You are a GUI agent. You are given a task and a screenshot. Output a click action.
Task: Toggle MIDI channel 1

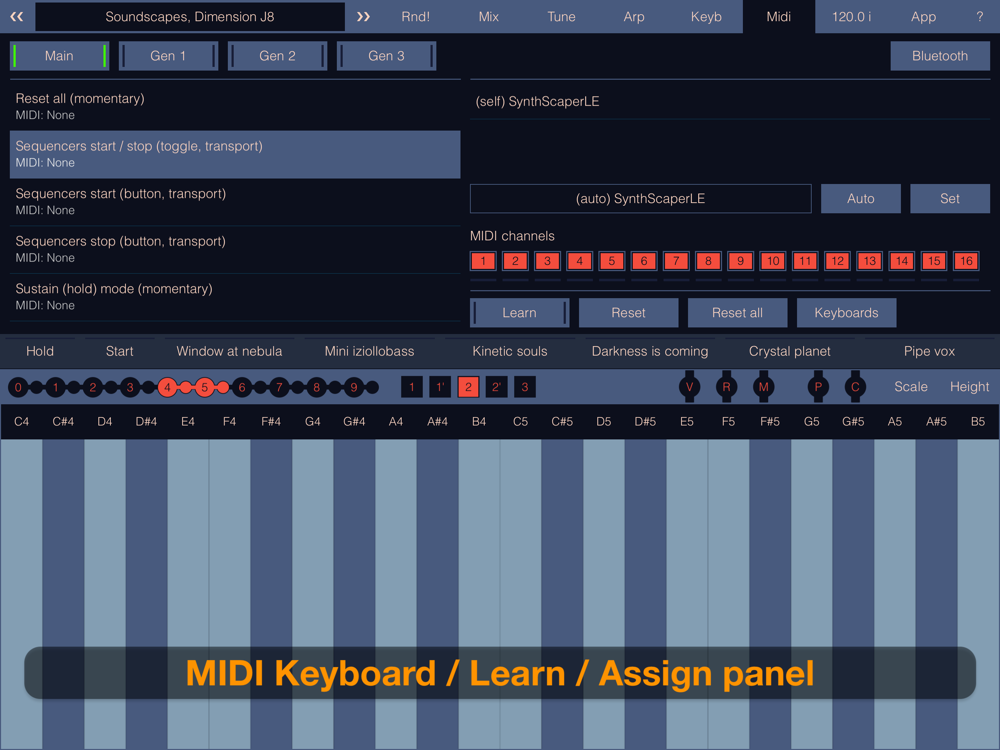pos(483,261)
